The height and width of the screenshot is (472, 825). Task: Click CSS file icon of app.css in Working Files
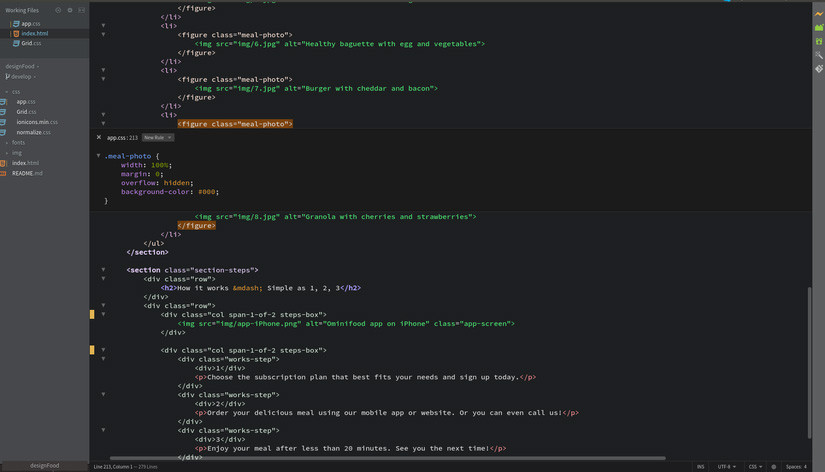click(16, 24)
